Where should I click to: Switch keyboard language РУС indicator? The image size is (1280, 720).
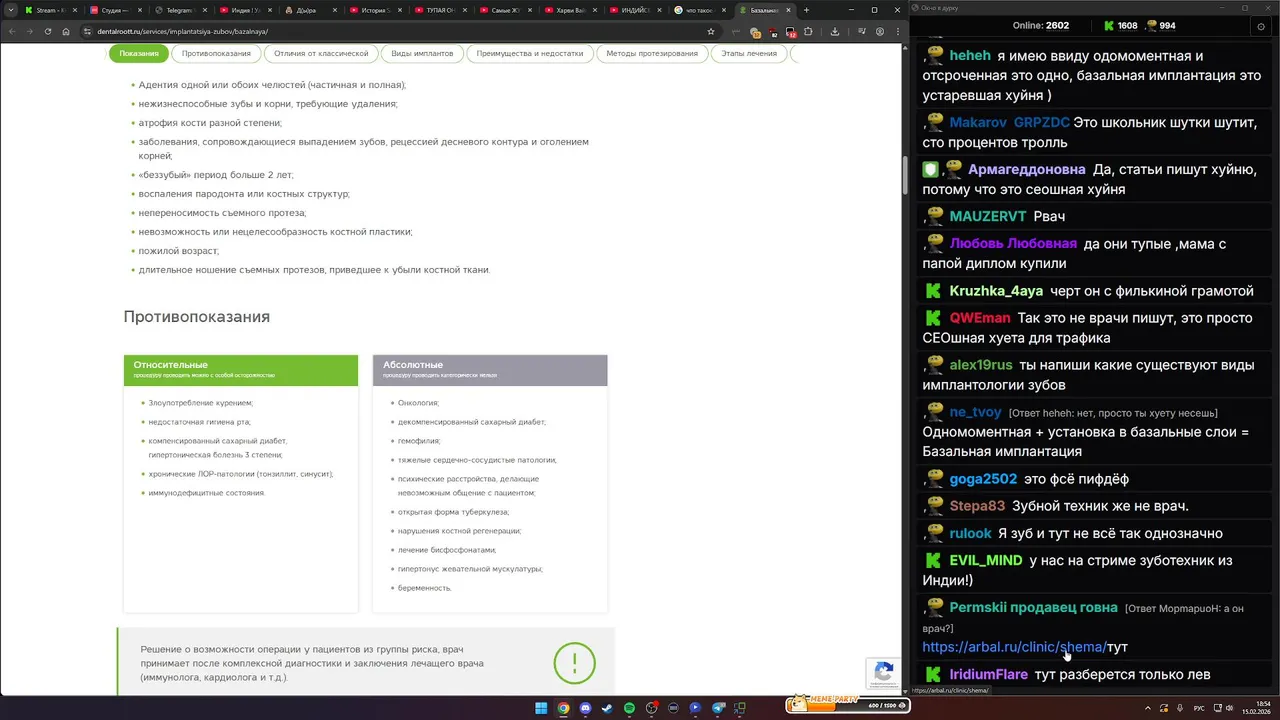(x=1199, y=708)
